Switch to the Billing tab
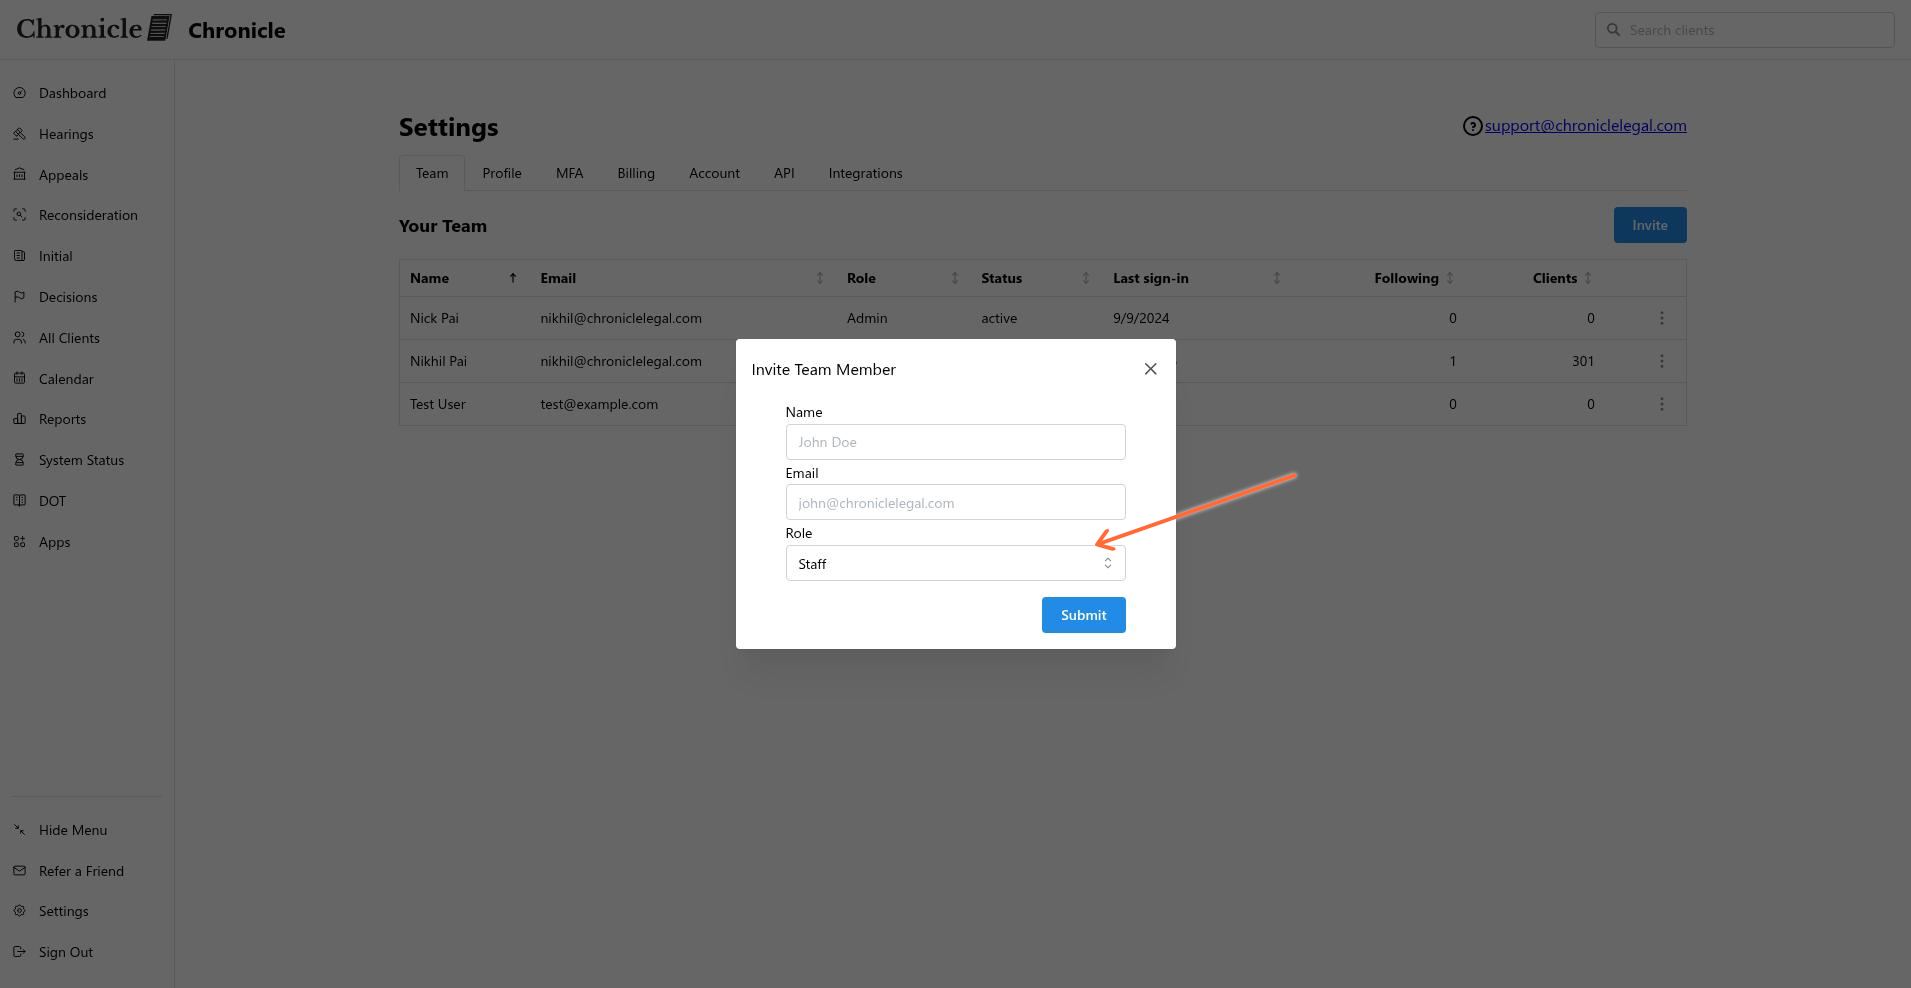The width and height of the screenshot is (1911, 988). click(636, 173)
